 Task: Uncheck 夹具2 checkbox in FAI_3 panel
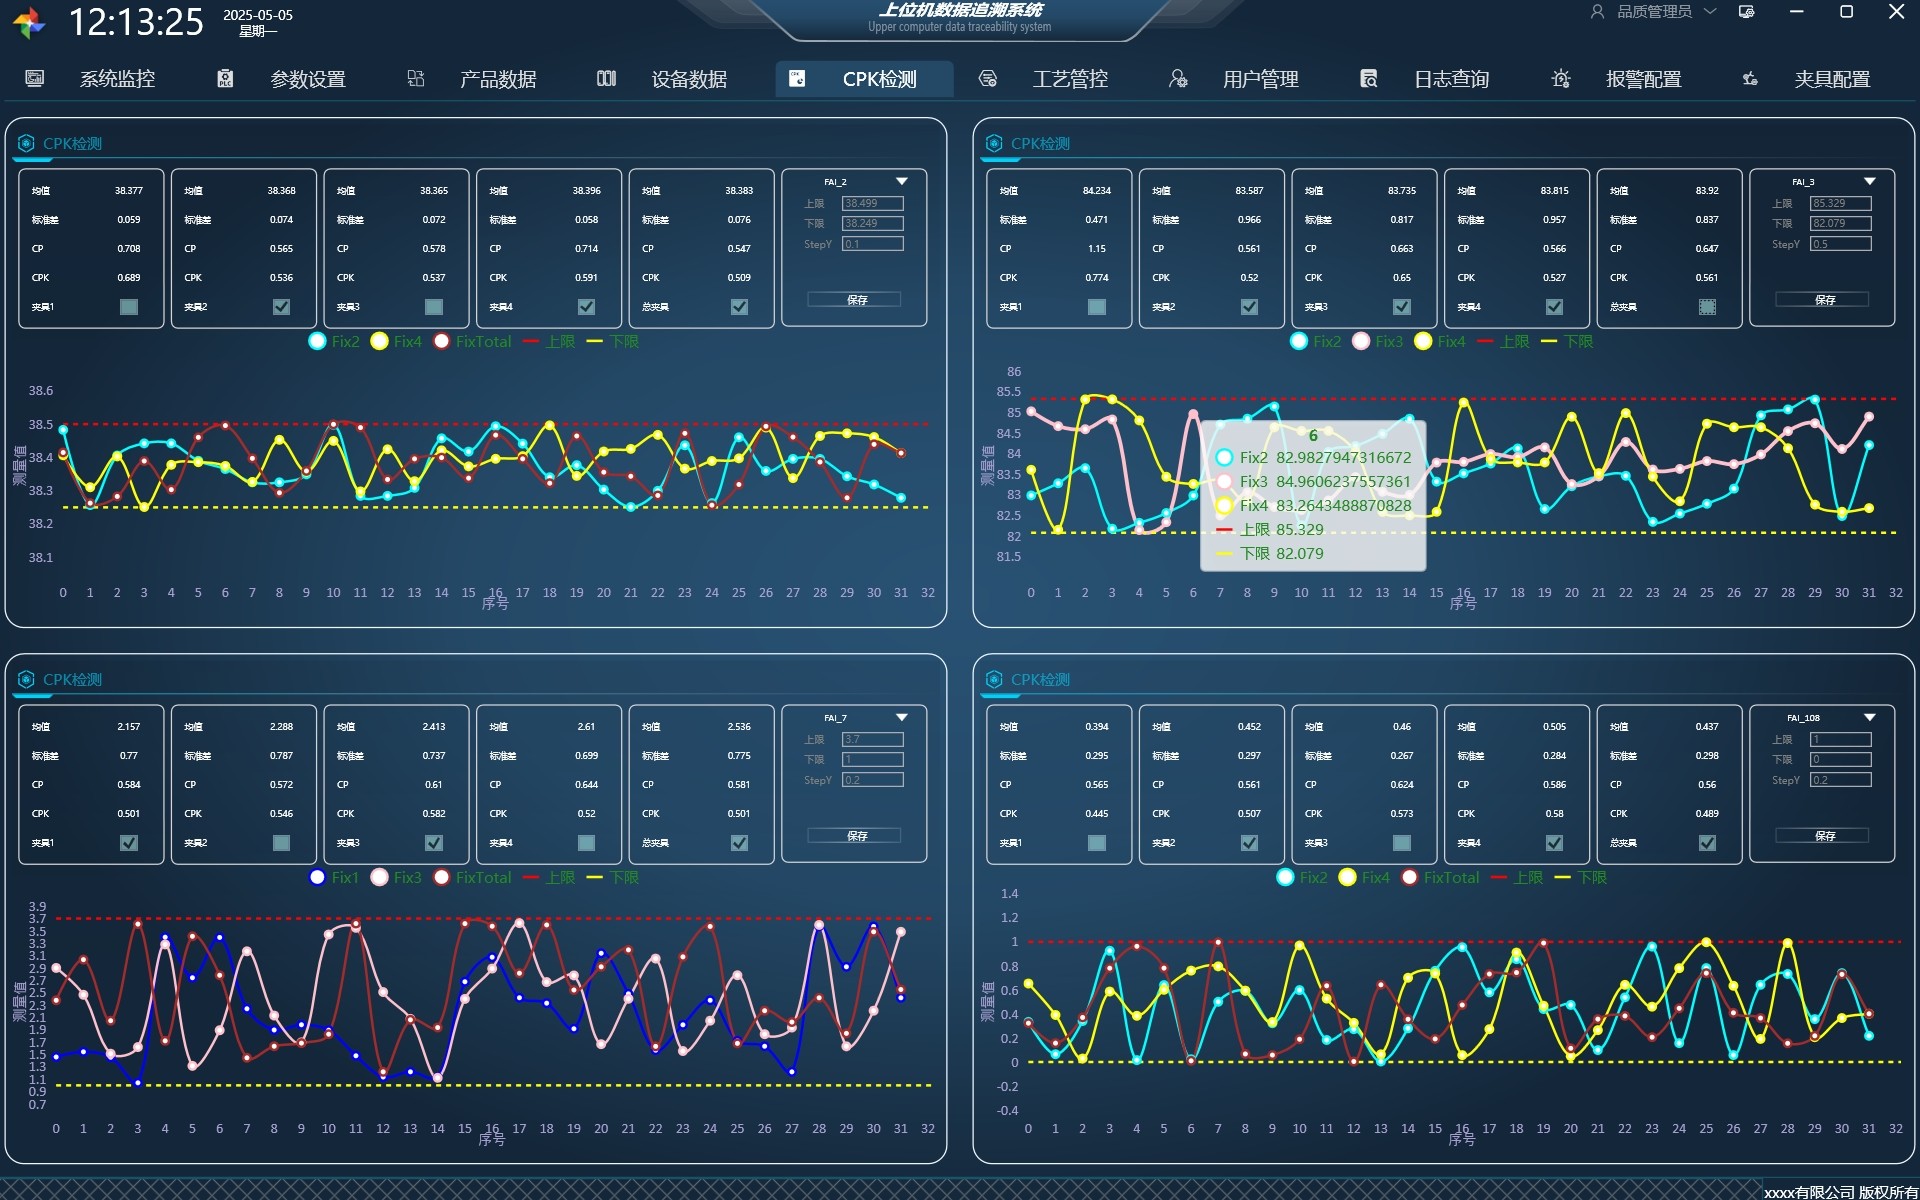tap(1249, 307)
